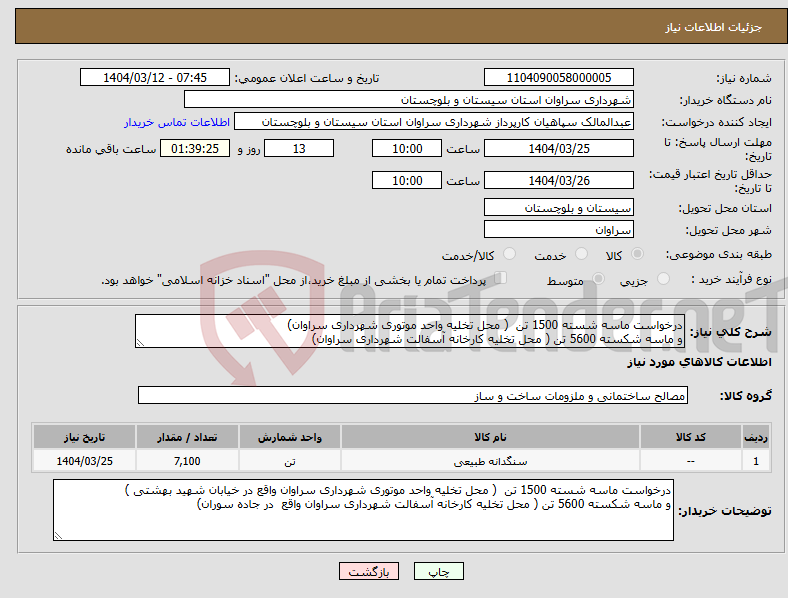Click the تعداد / مقدار column header
Image resolution: width=788 pixels, height=598 pixels.
pos(187,437)
